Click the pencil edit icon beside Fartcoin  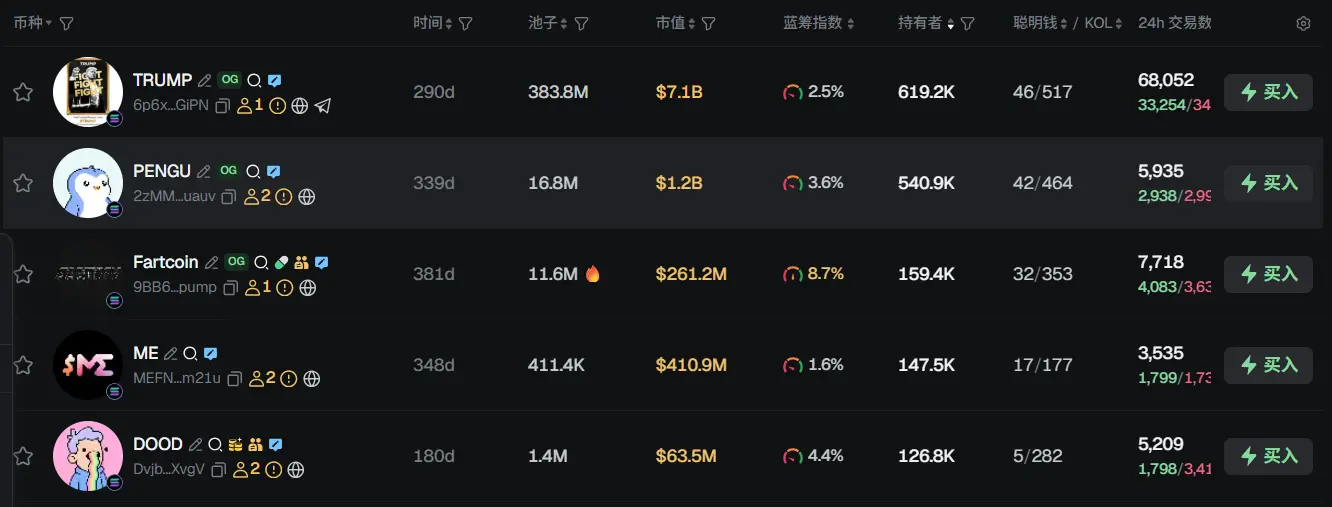point(211,262)
